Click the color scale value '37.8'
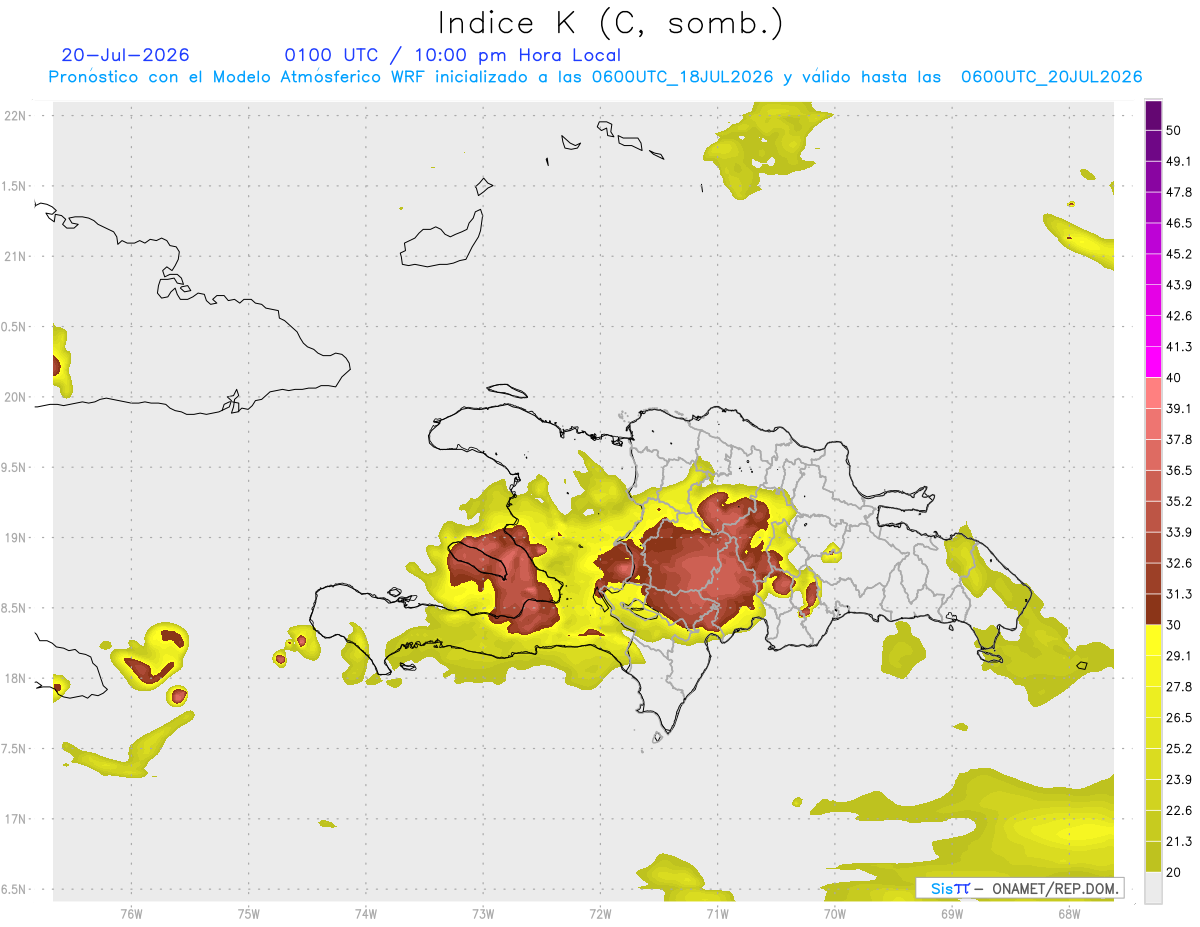 click(x=1179, y=440)
